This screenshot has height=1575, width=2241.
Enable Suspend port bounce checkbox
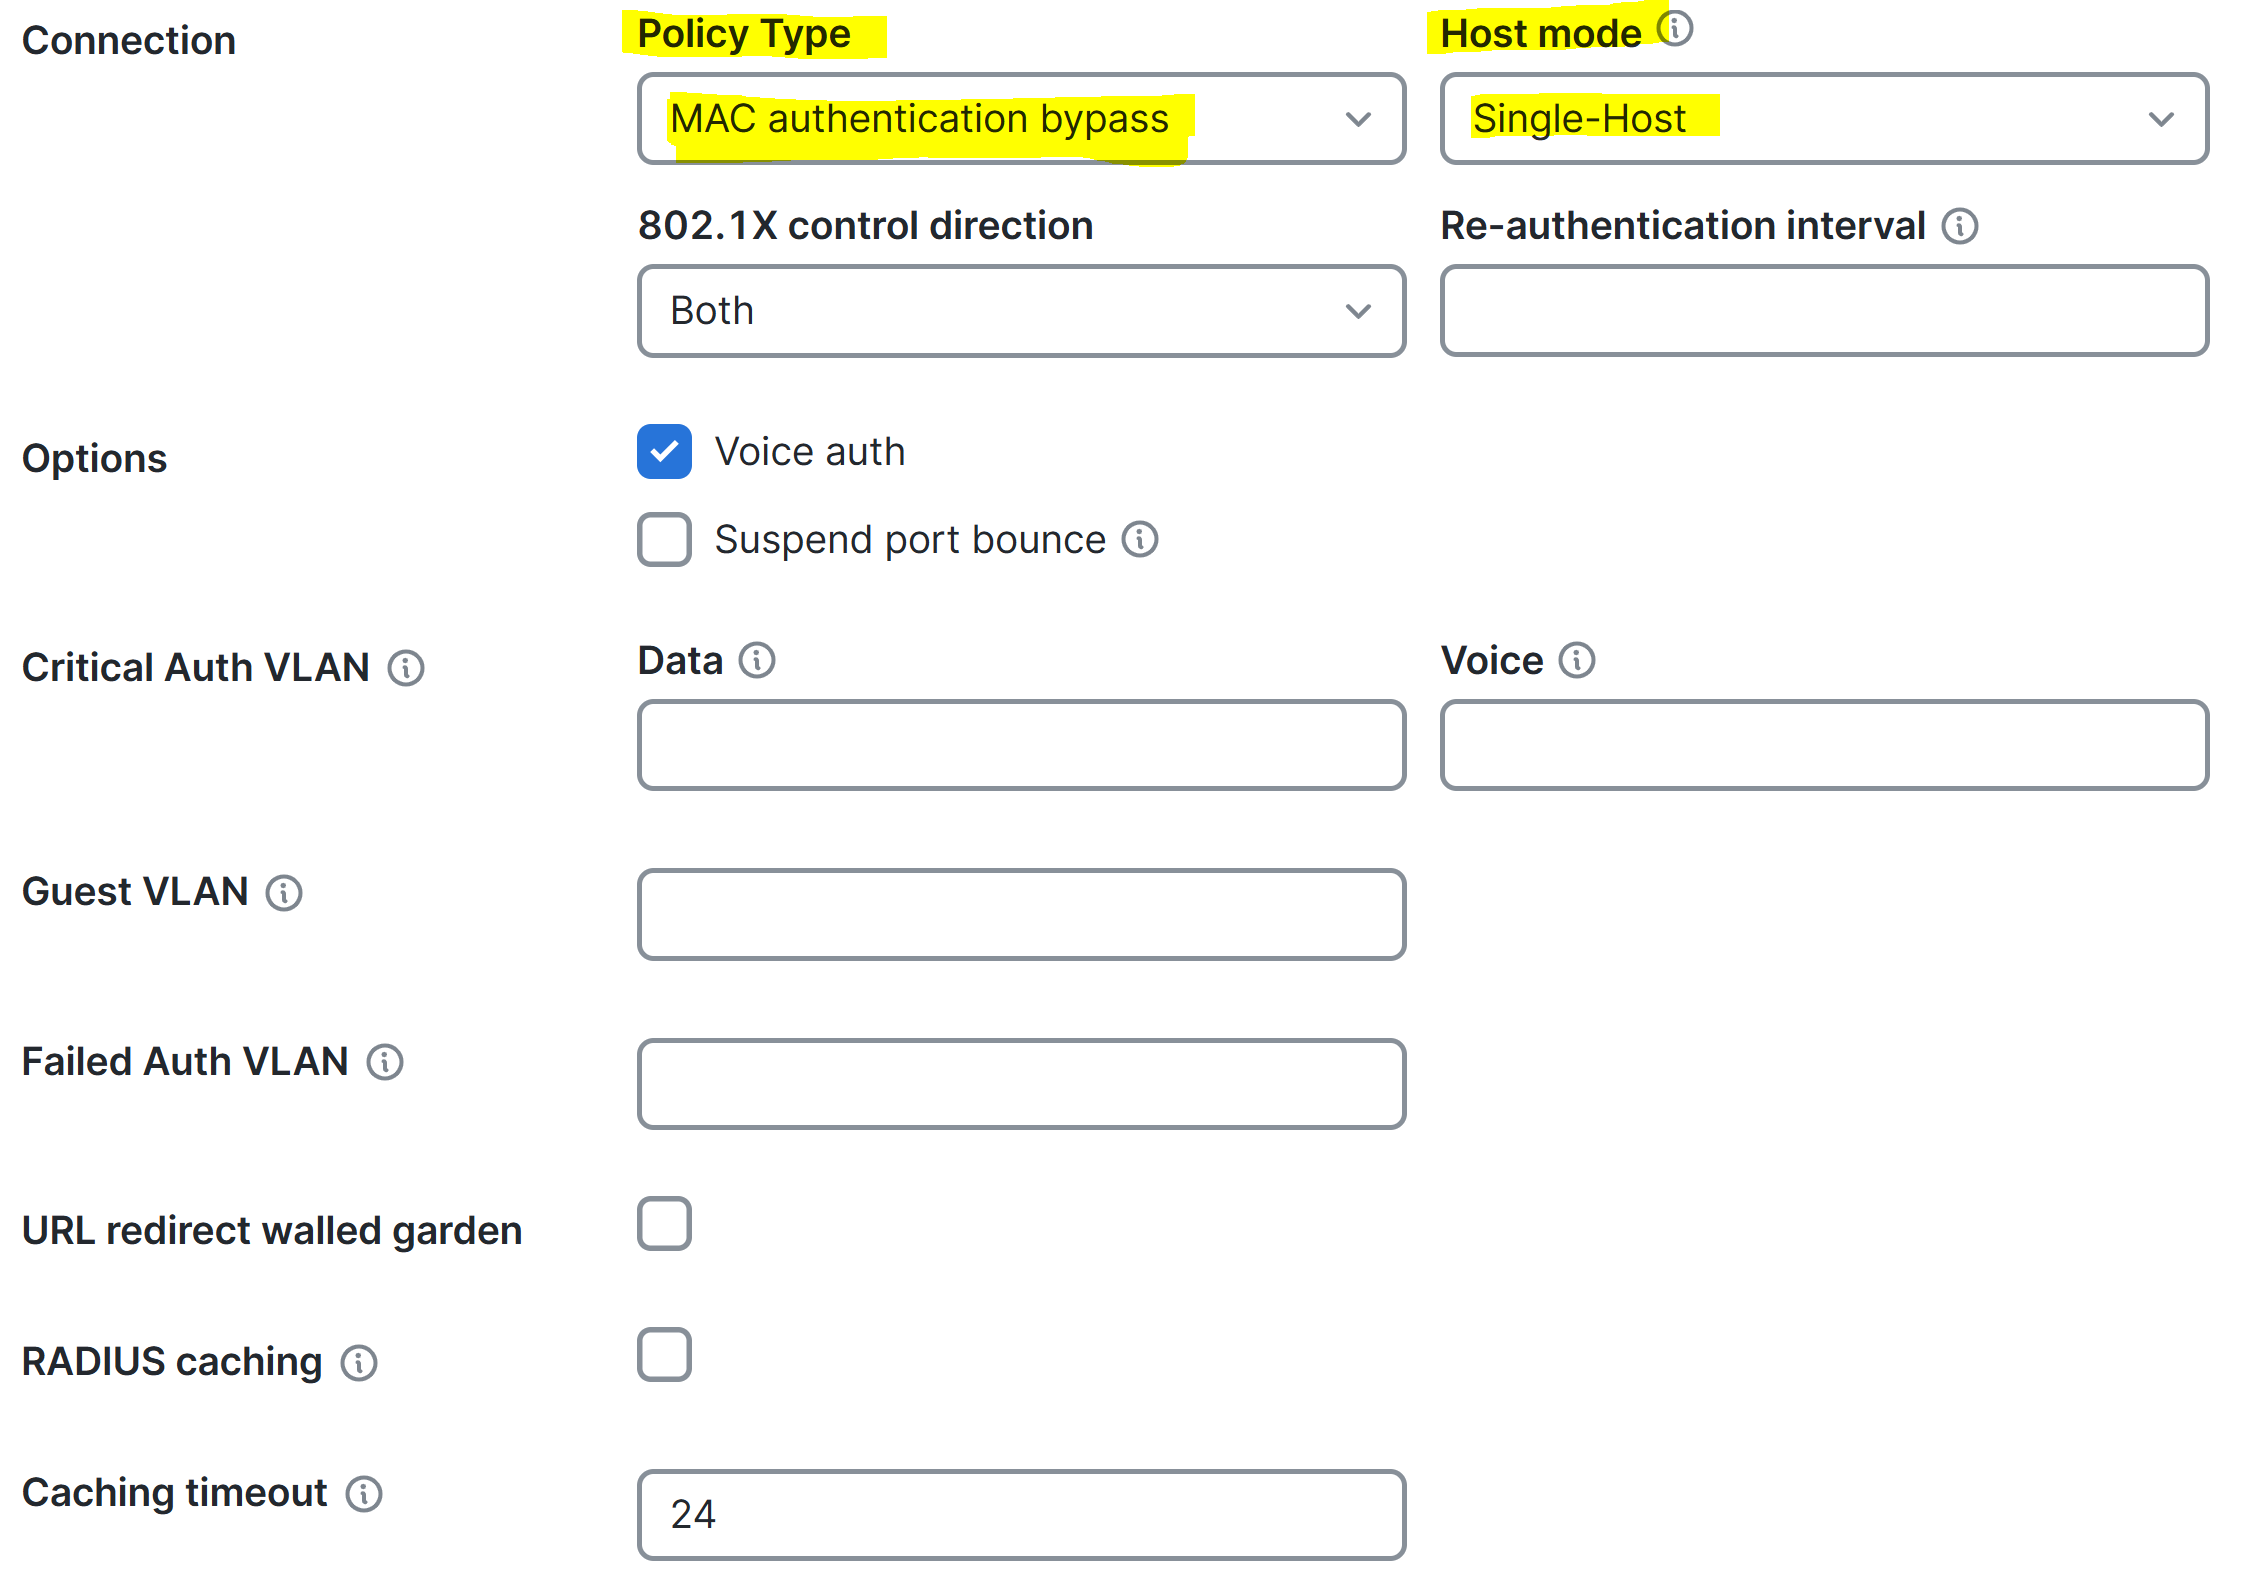coord(664,540)
